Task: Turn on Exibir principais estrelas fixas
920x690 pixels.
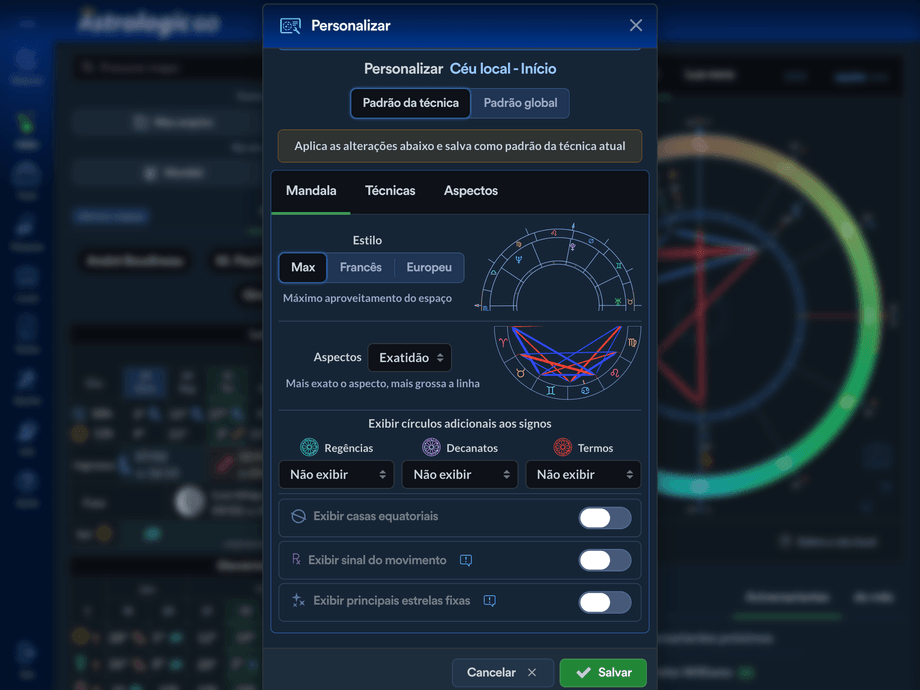Action: point(605,603)
